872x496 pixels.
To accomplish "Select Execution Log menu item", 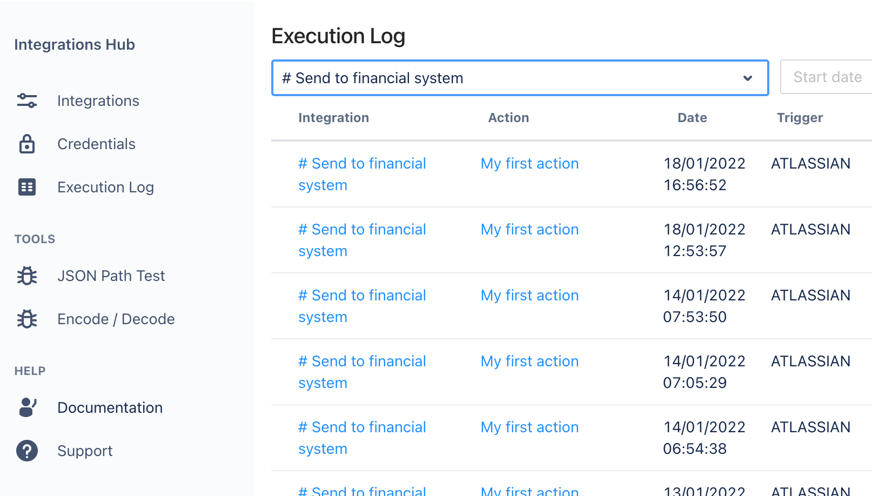I will 105,187.
